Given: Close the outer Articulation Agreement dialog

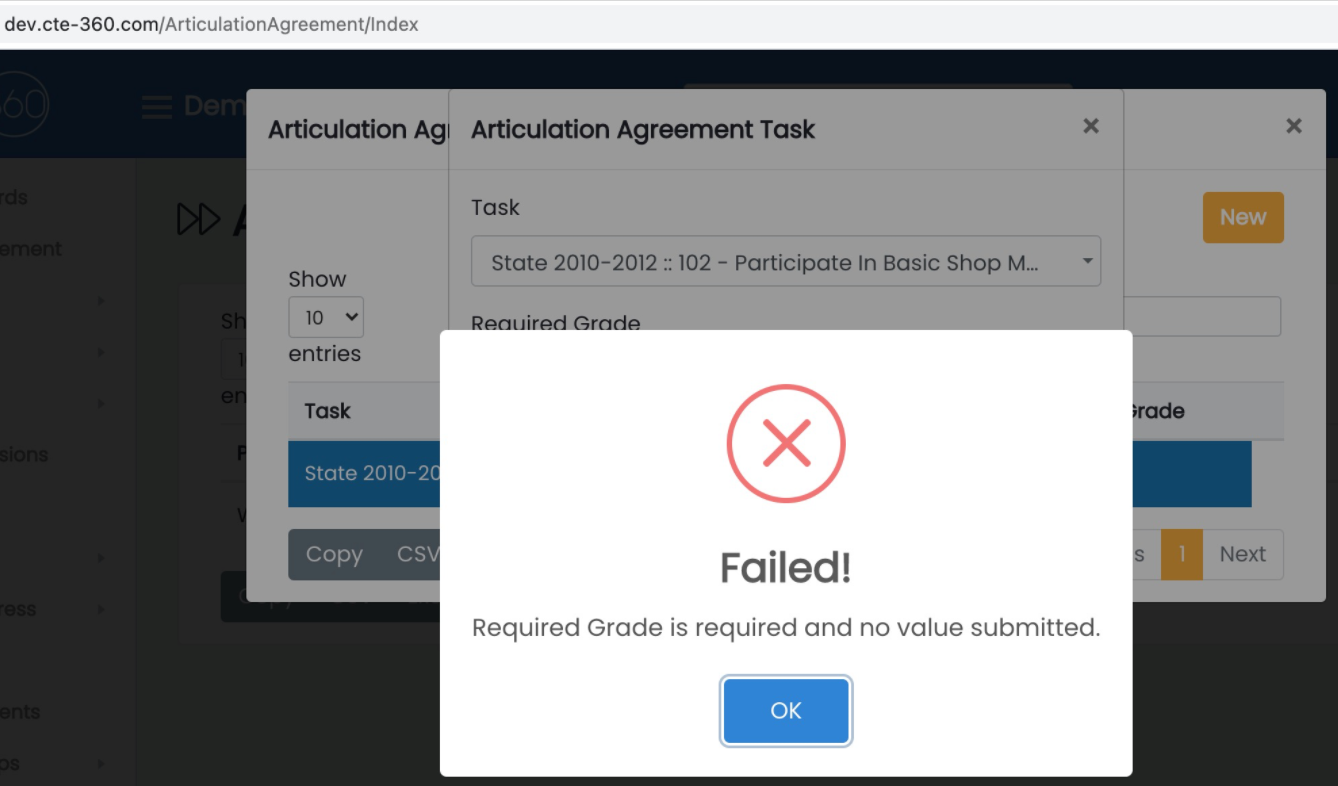Looking at the screenshot, I should 1294,126.
